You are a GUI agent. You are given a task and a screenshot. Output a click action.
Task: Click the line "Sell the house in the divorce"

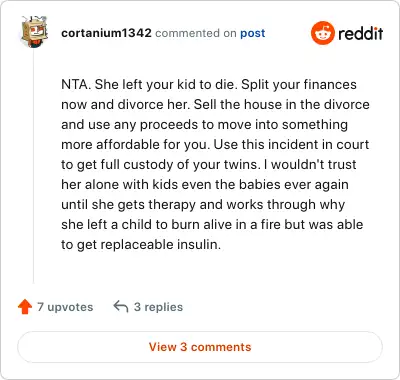(x=282, y=104)
